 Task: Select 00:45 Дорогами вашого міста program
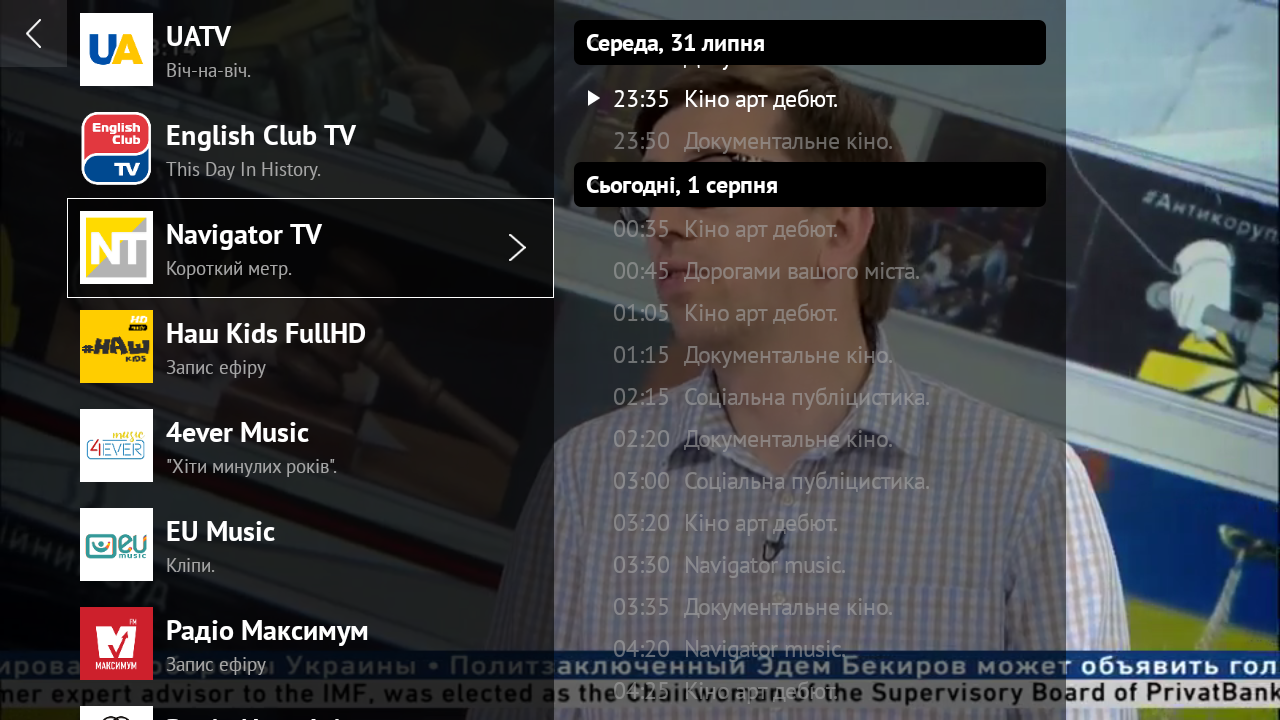click(766, 271)
